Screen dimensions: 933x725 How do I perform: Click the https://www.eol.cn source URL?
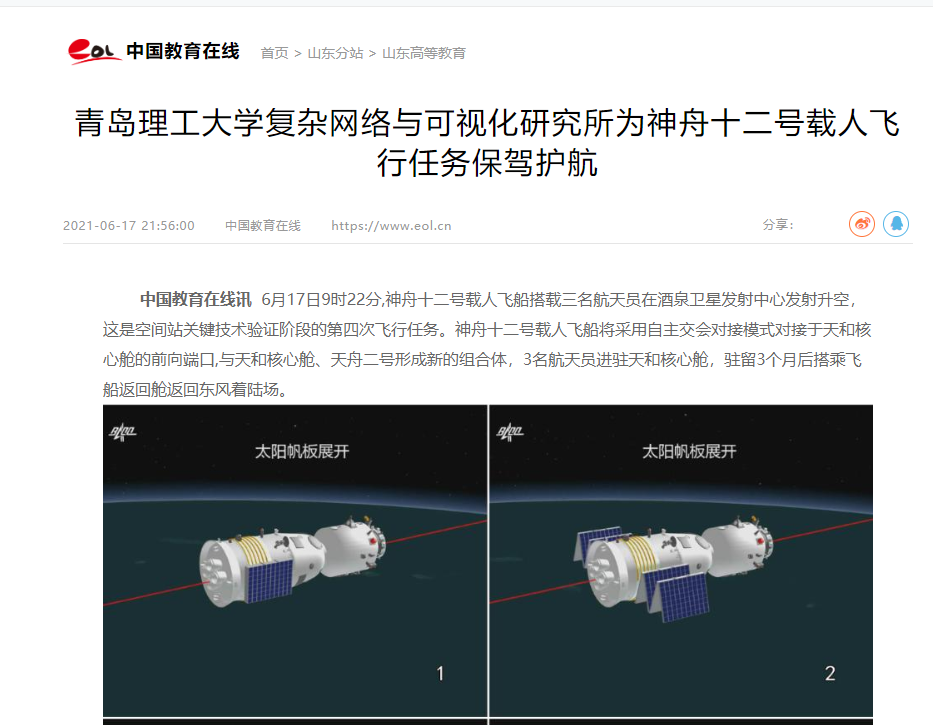click(391, 226)
